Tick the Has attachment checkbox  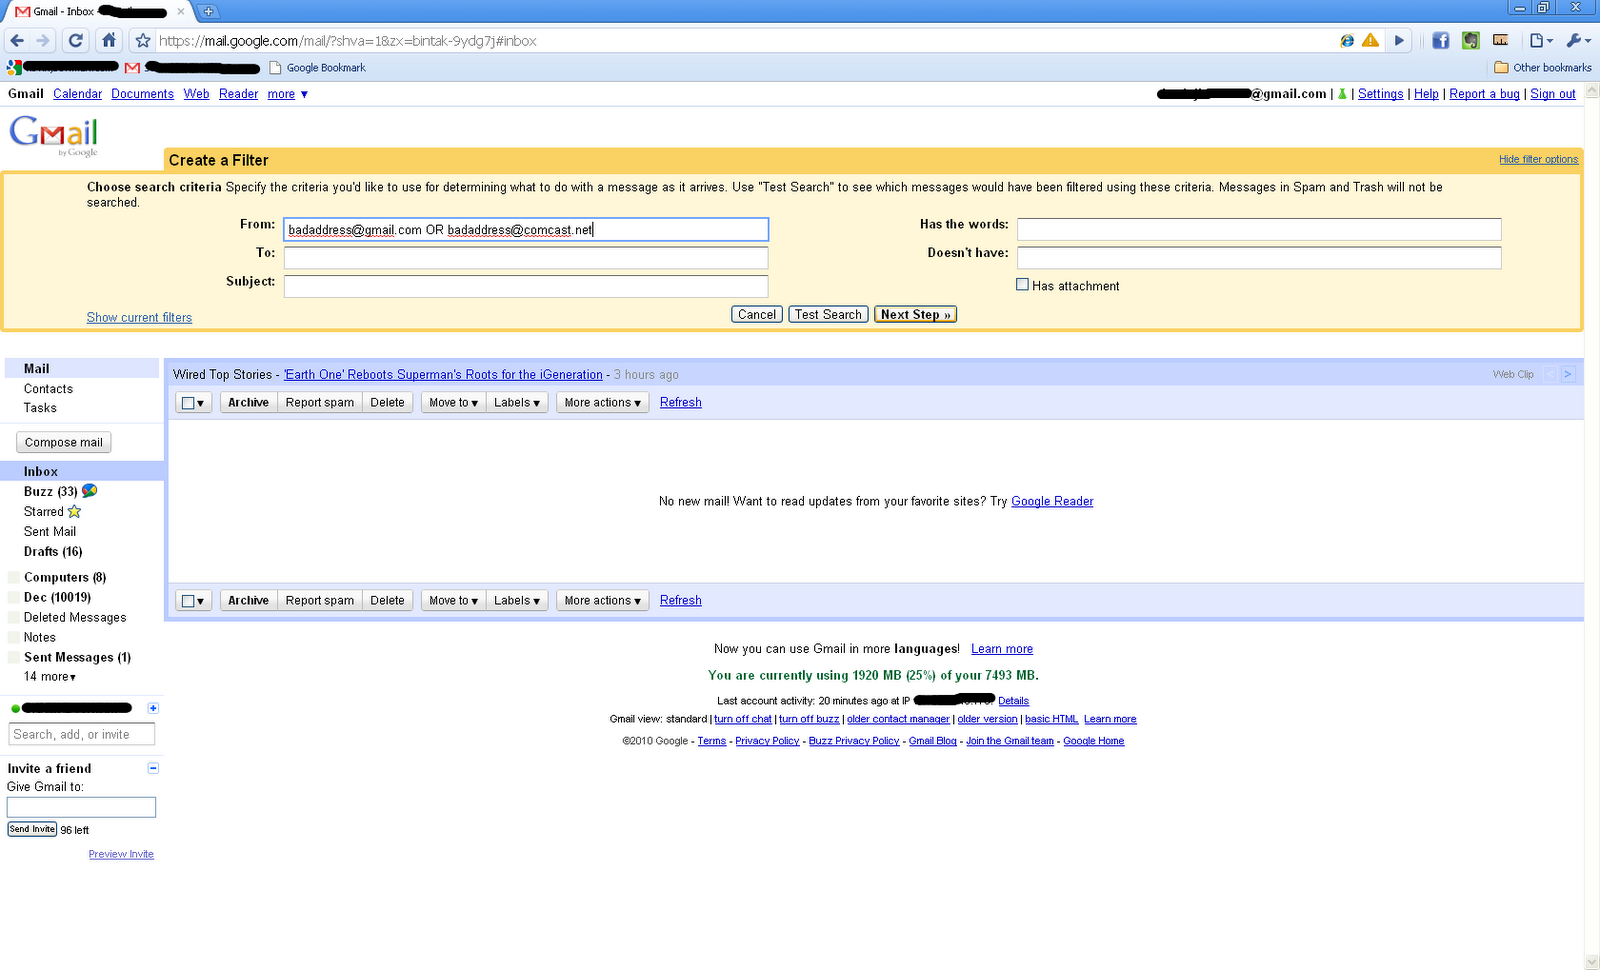point(1022,285)
